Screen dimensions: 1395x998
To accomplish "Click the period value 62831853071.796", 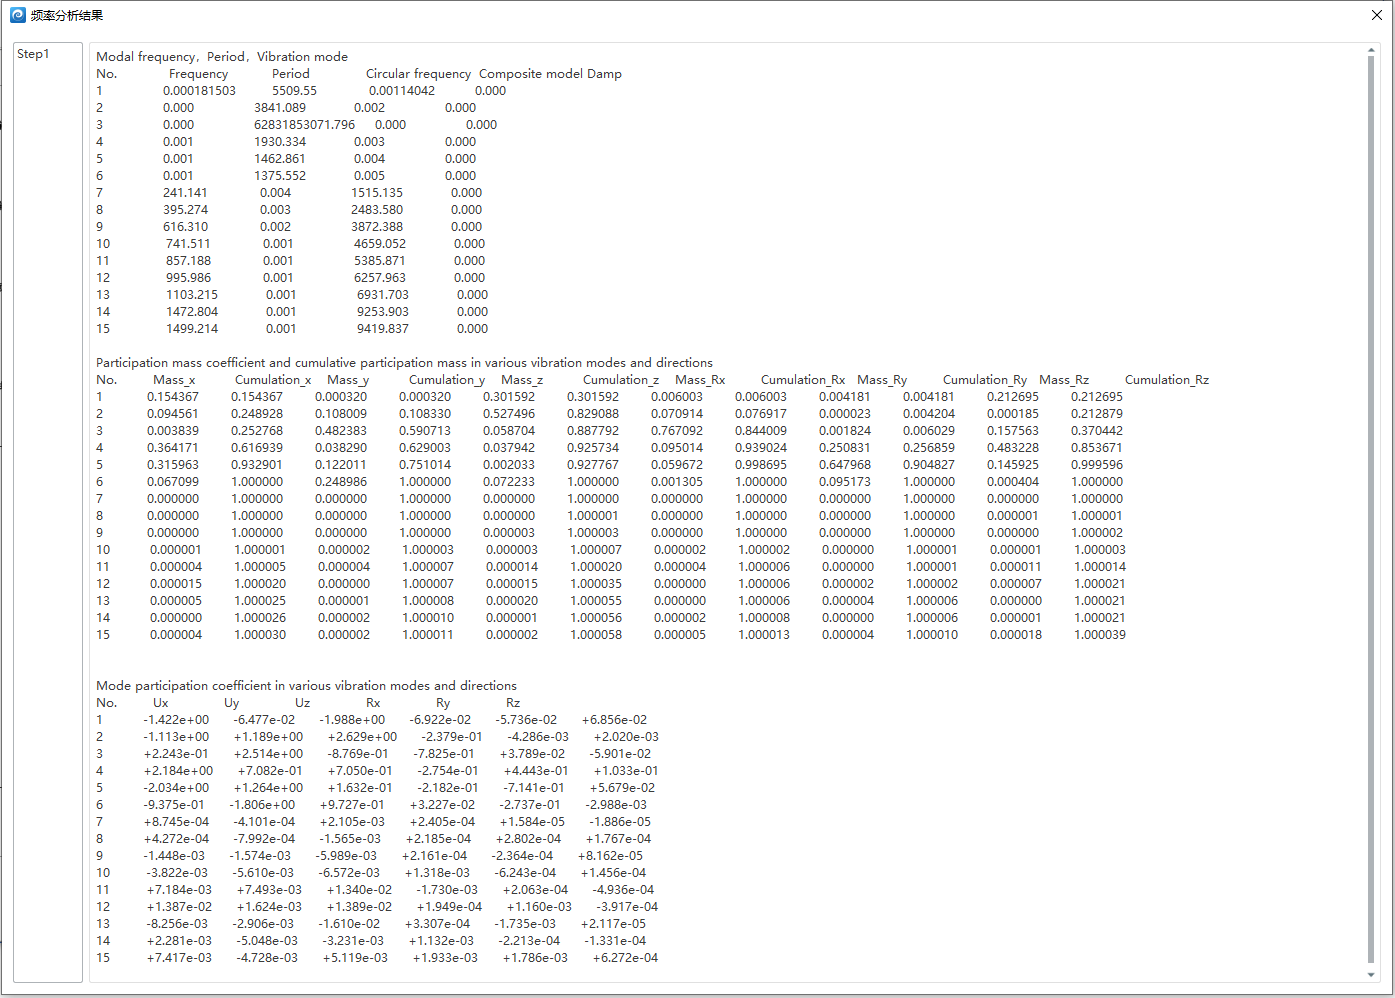I will pyautogui.click(x=305, y=125).
